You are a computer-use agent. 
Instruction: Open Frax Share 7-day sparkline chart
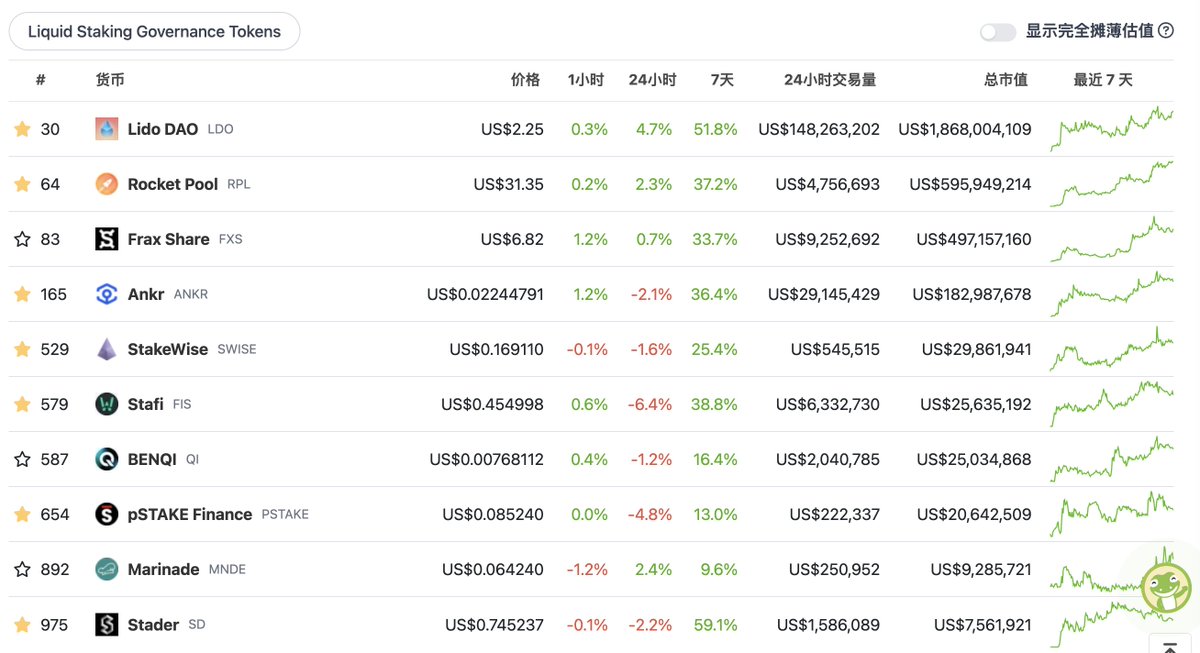(1112, 239)
